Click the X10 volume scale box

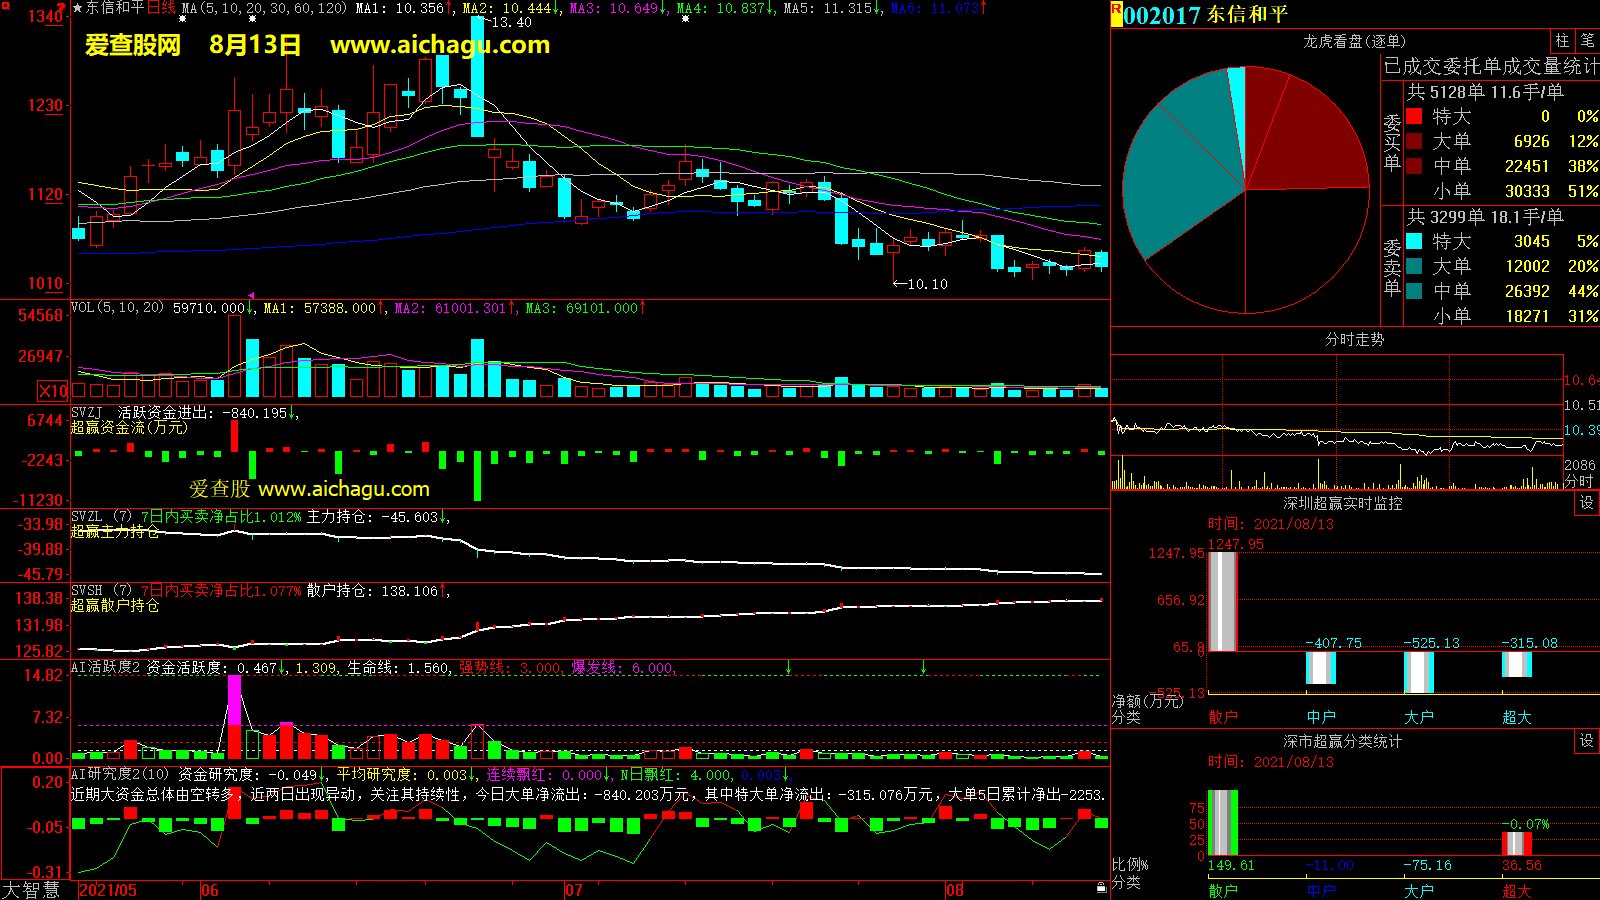[x=53, y=391]
